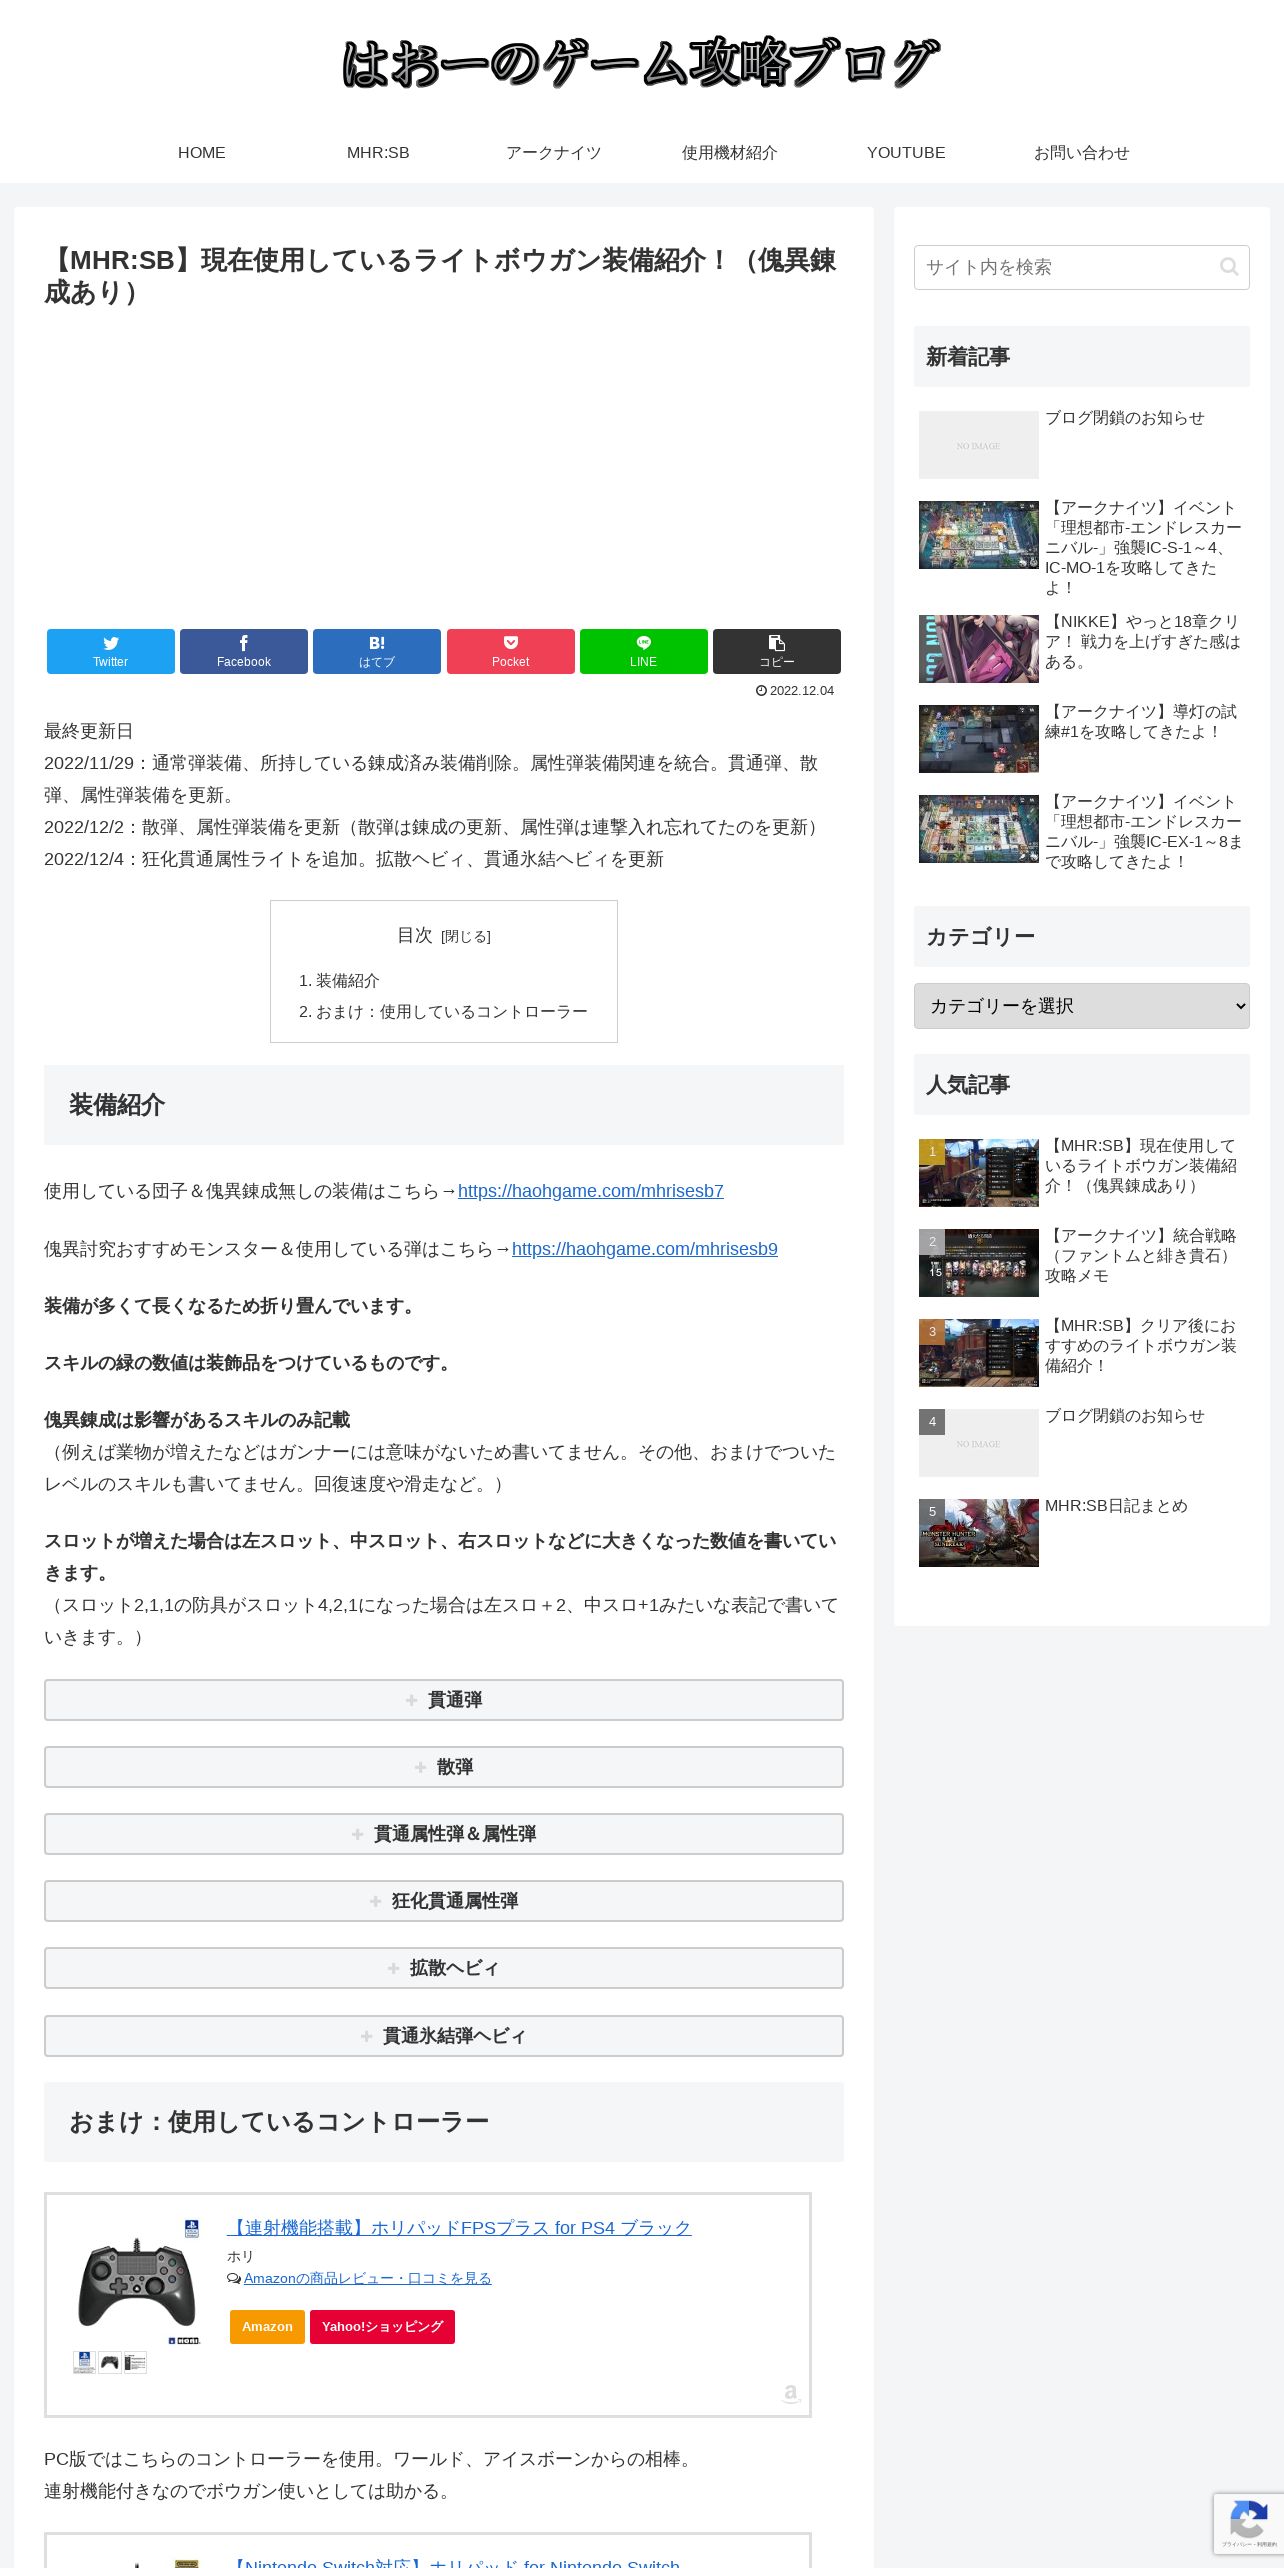
Task: Expand the 狂化貫通属性弾 section
Action: (x=444, y=1901)
